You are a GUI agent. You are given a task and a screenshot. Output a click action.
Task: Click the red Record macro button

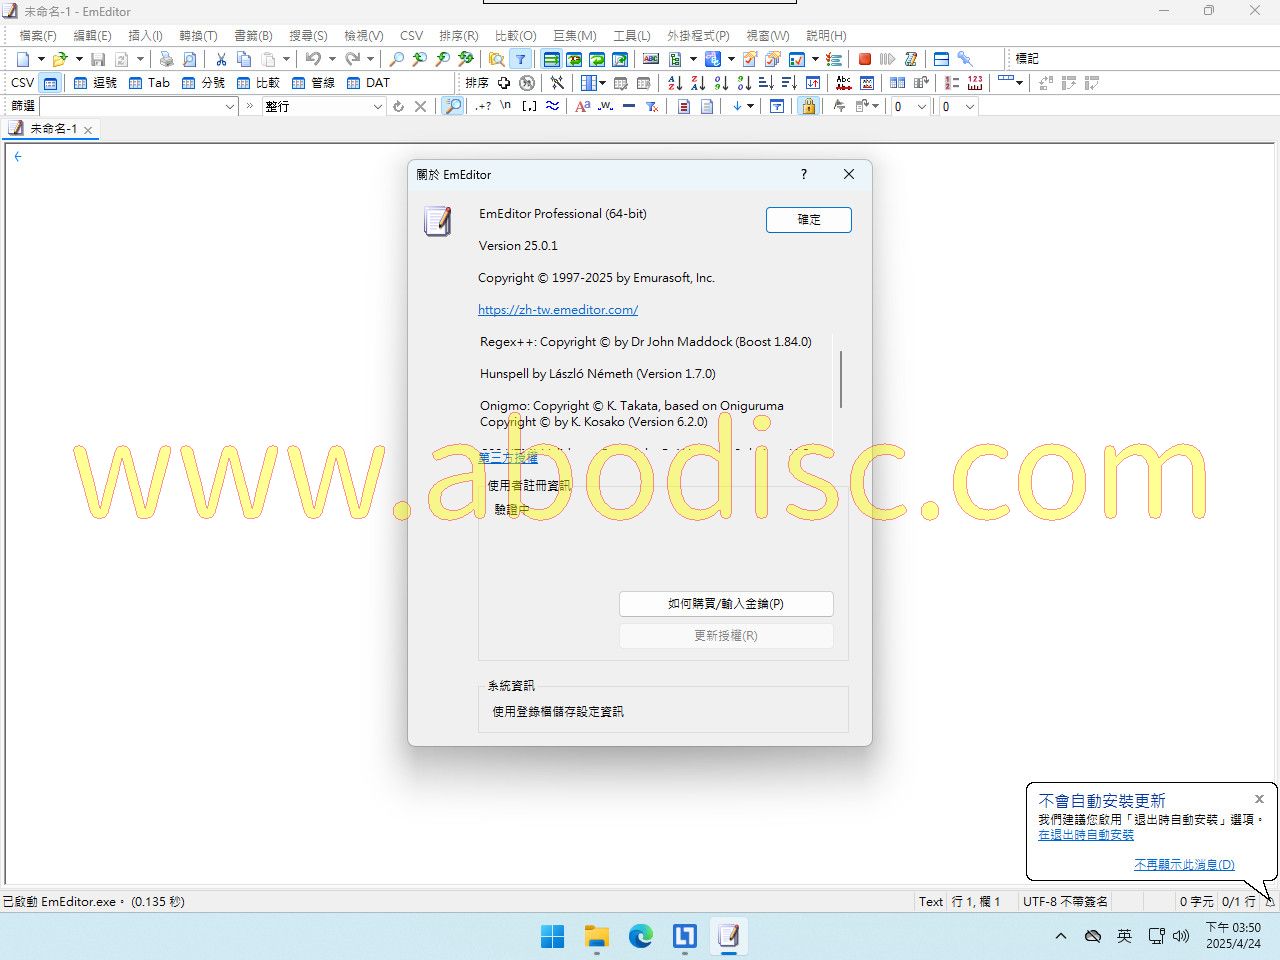coord(865,59)
